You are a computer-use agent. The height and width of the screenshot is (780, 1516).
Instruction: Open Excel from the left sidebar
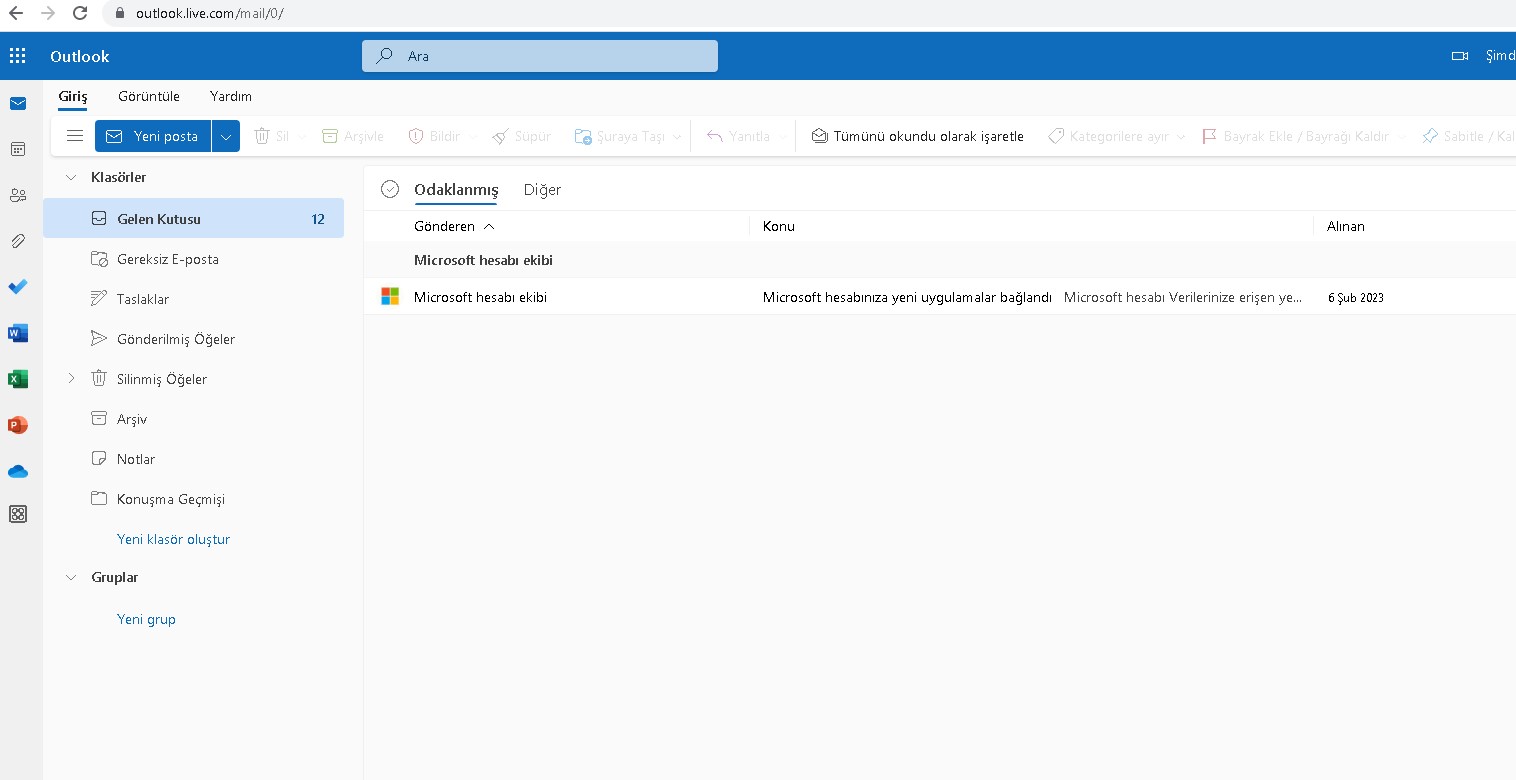click(x=17, y=379)
